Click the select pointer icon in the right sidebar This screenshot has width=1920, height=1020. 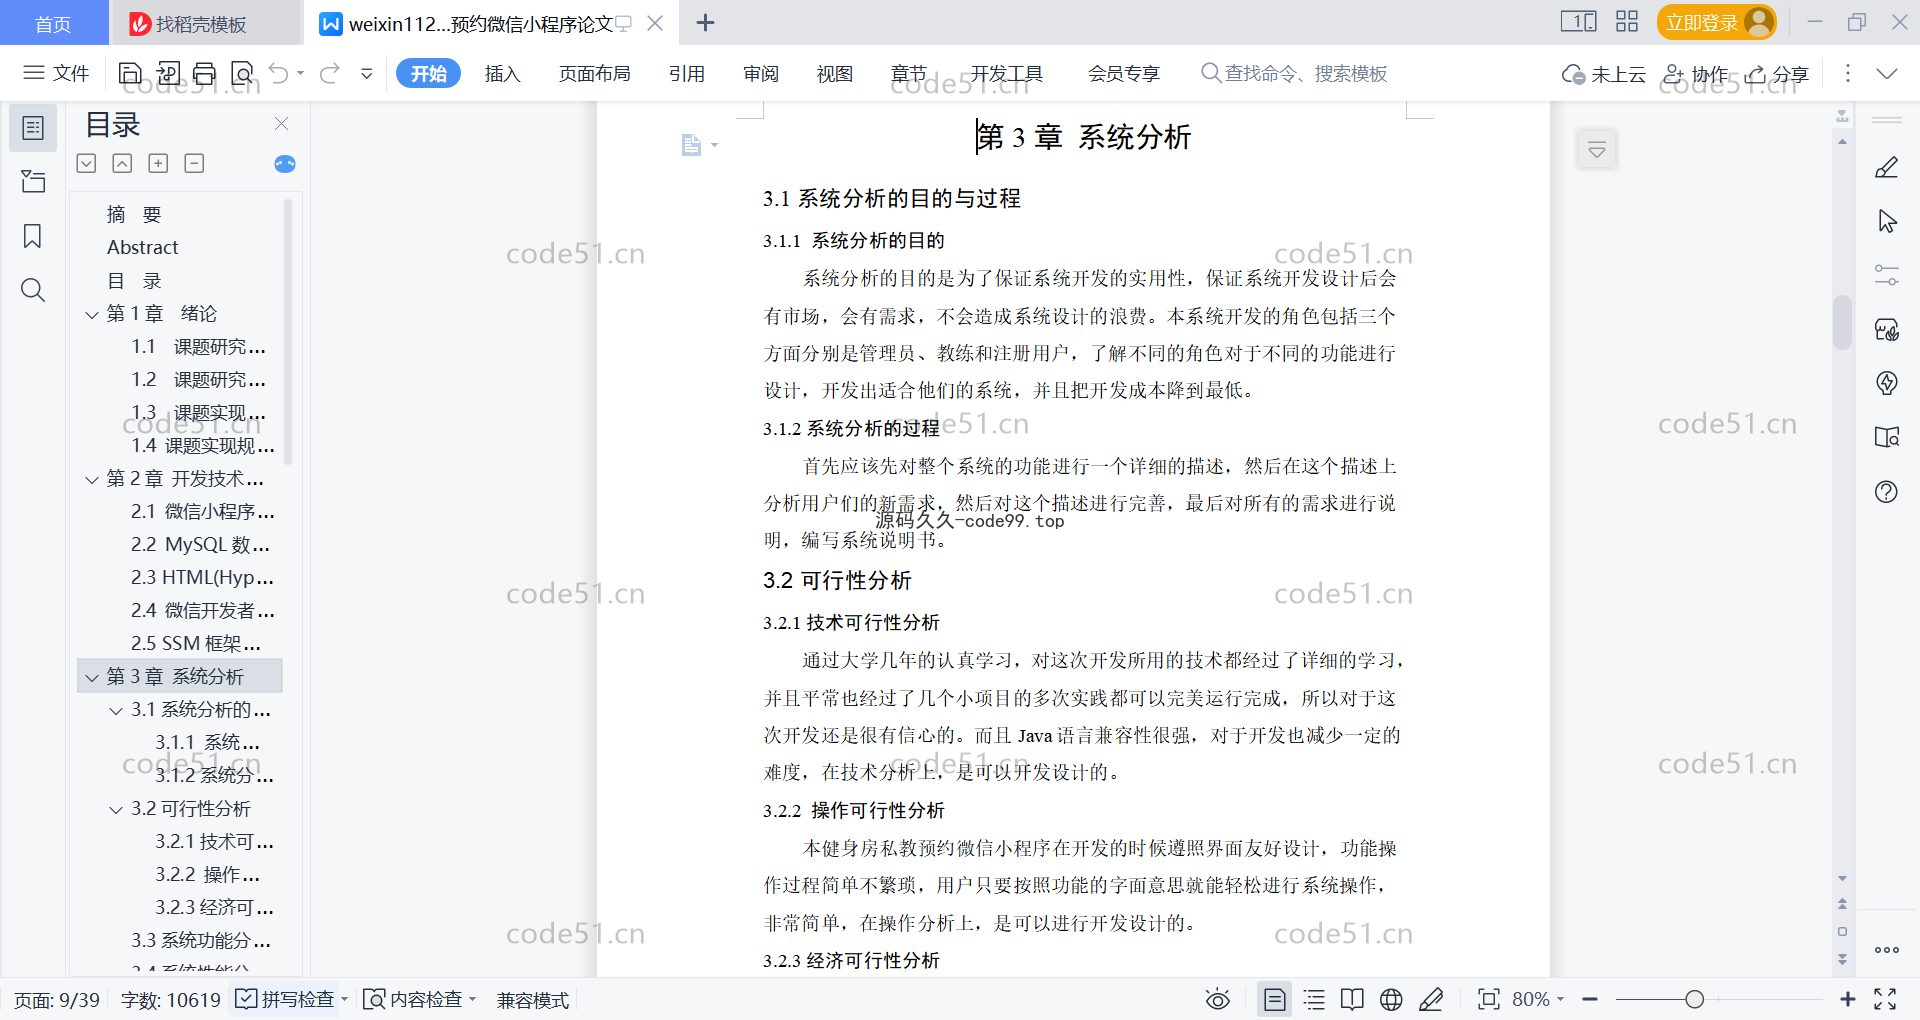[1886, 221]
